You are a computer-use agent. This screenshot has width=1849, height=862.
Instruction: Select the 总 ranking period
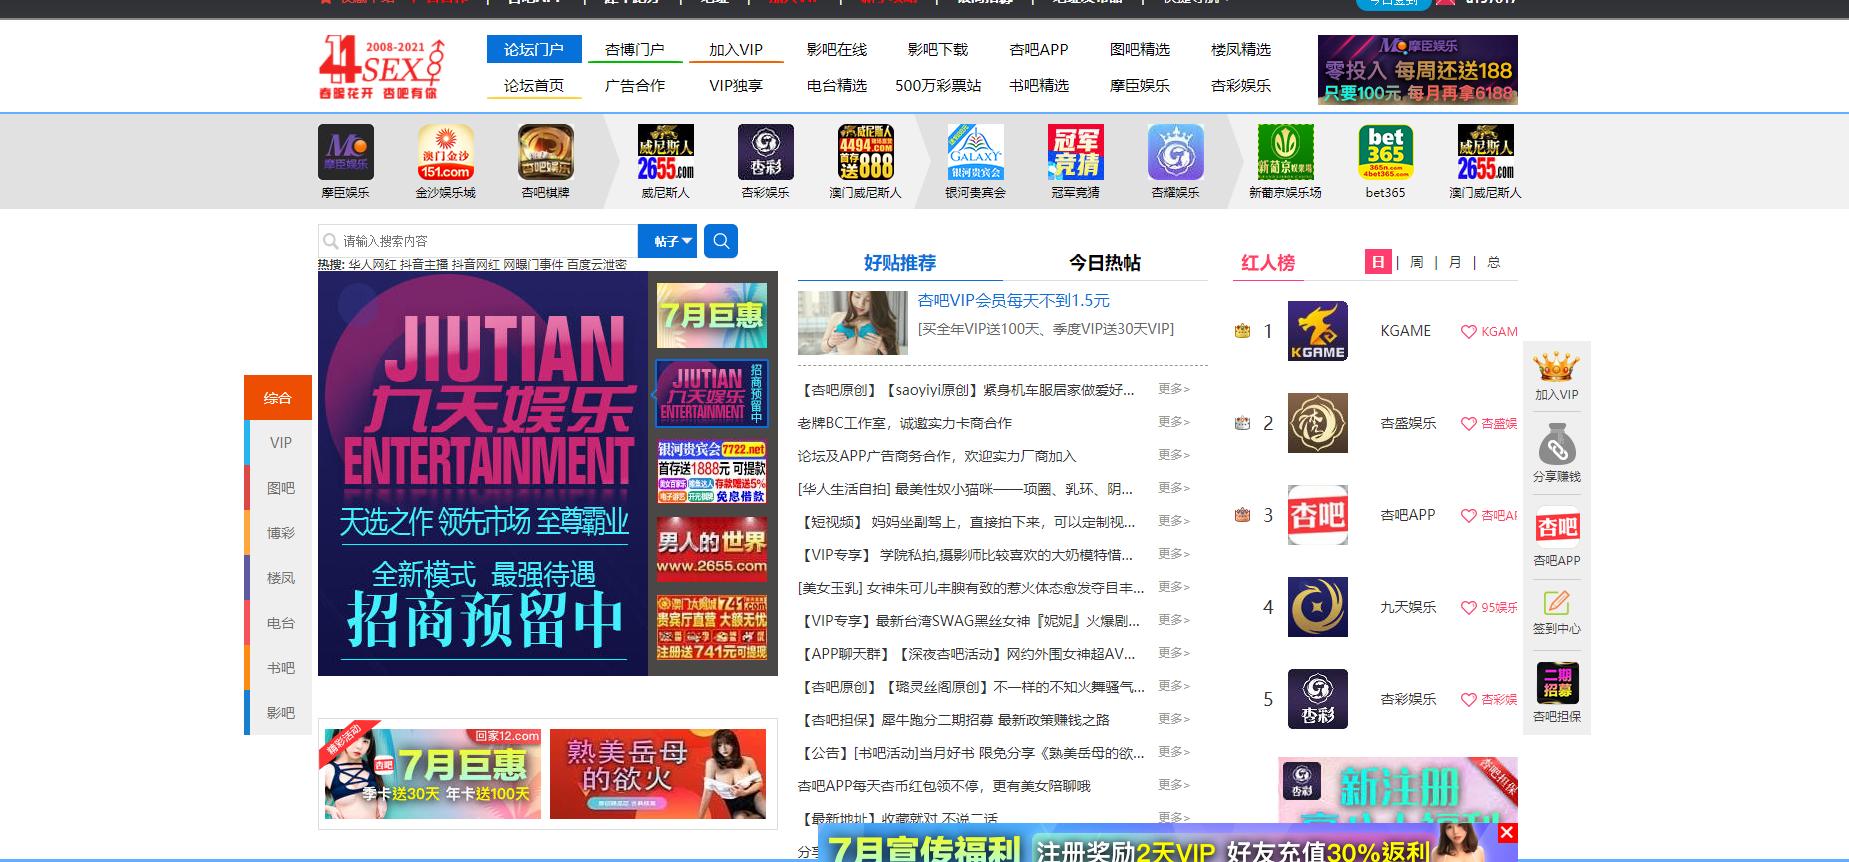(x=1494, y=262)
